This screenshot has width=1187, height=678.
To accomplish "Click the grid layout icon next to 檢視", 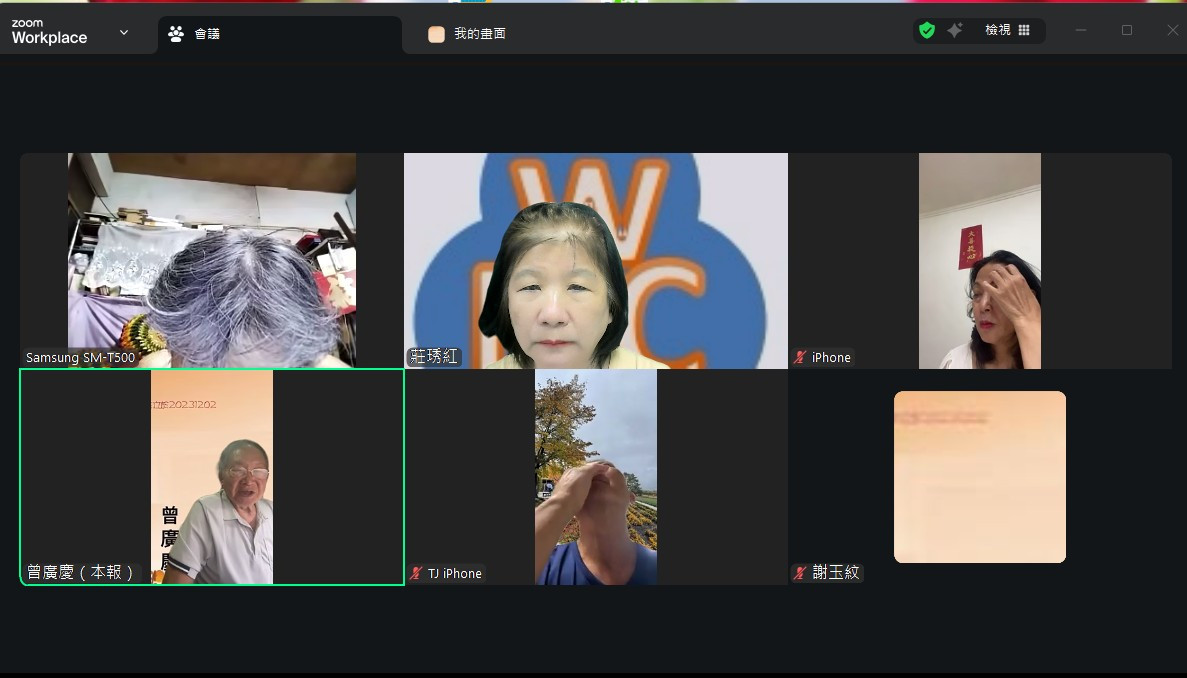I will click(1024, 31).
